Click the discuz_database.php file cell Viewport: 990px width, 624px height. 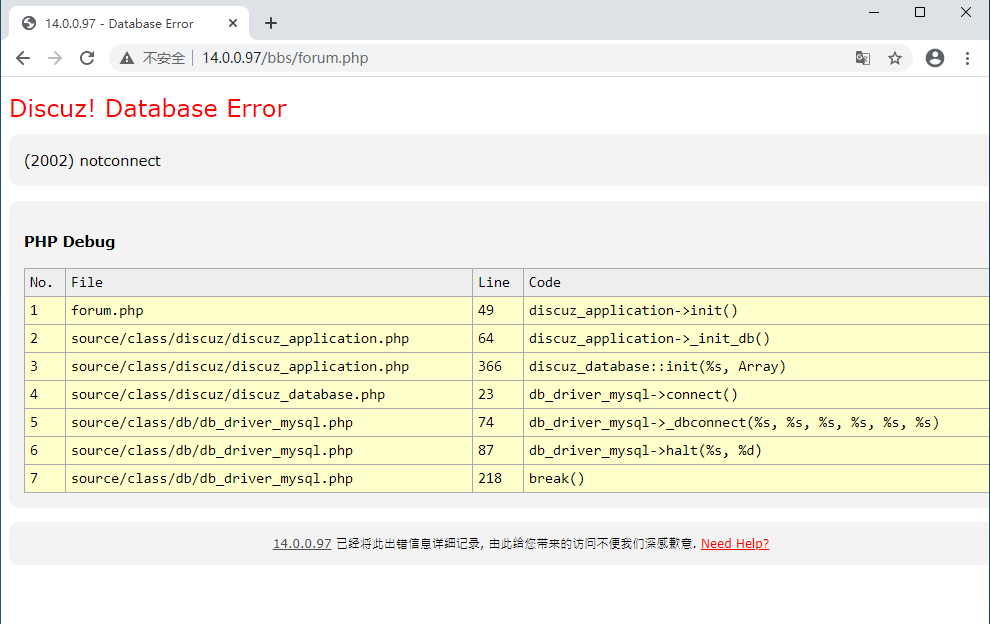[269, 395]
